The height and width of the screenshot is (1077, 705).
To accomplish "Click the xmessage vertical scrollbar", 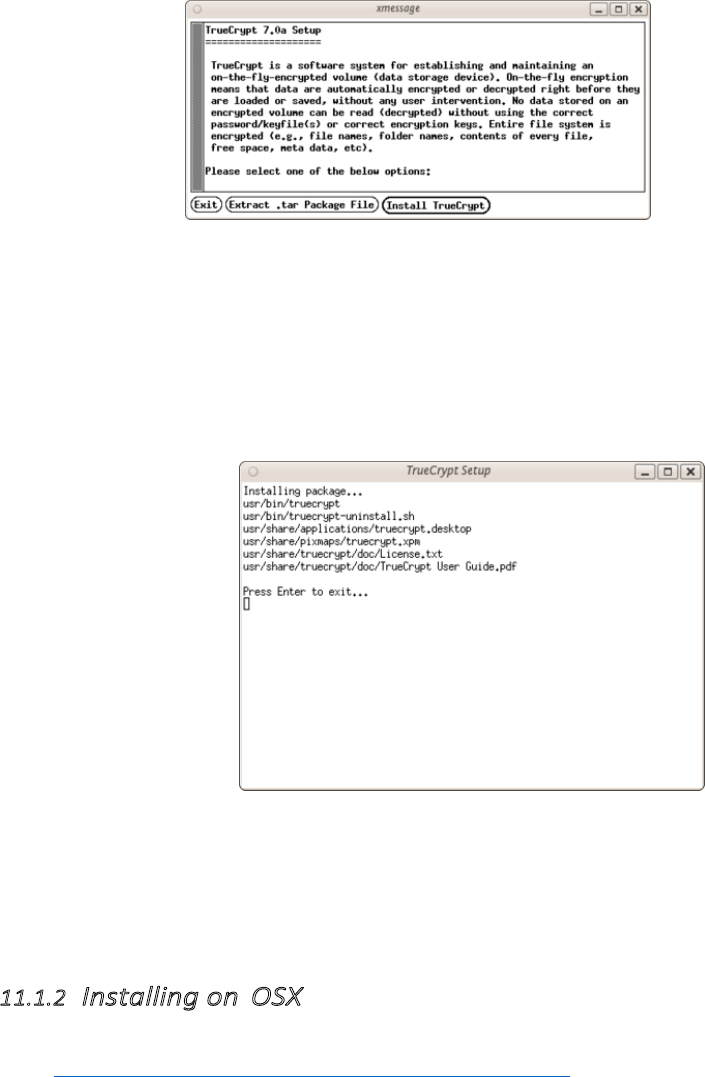I will (198, 106).
